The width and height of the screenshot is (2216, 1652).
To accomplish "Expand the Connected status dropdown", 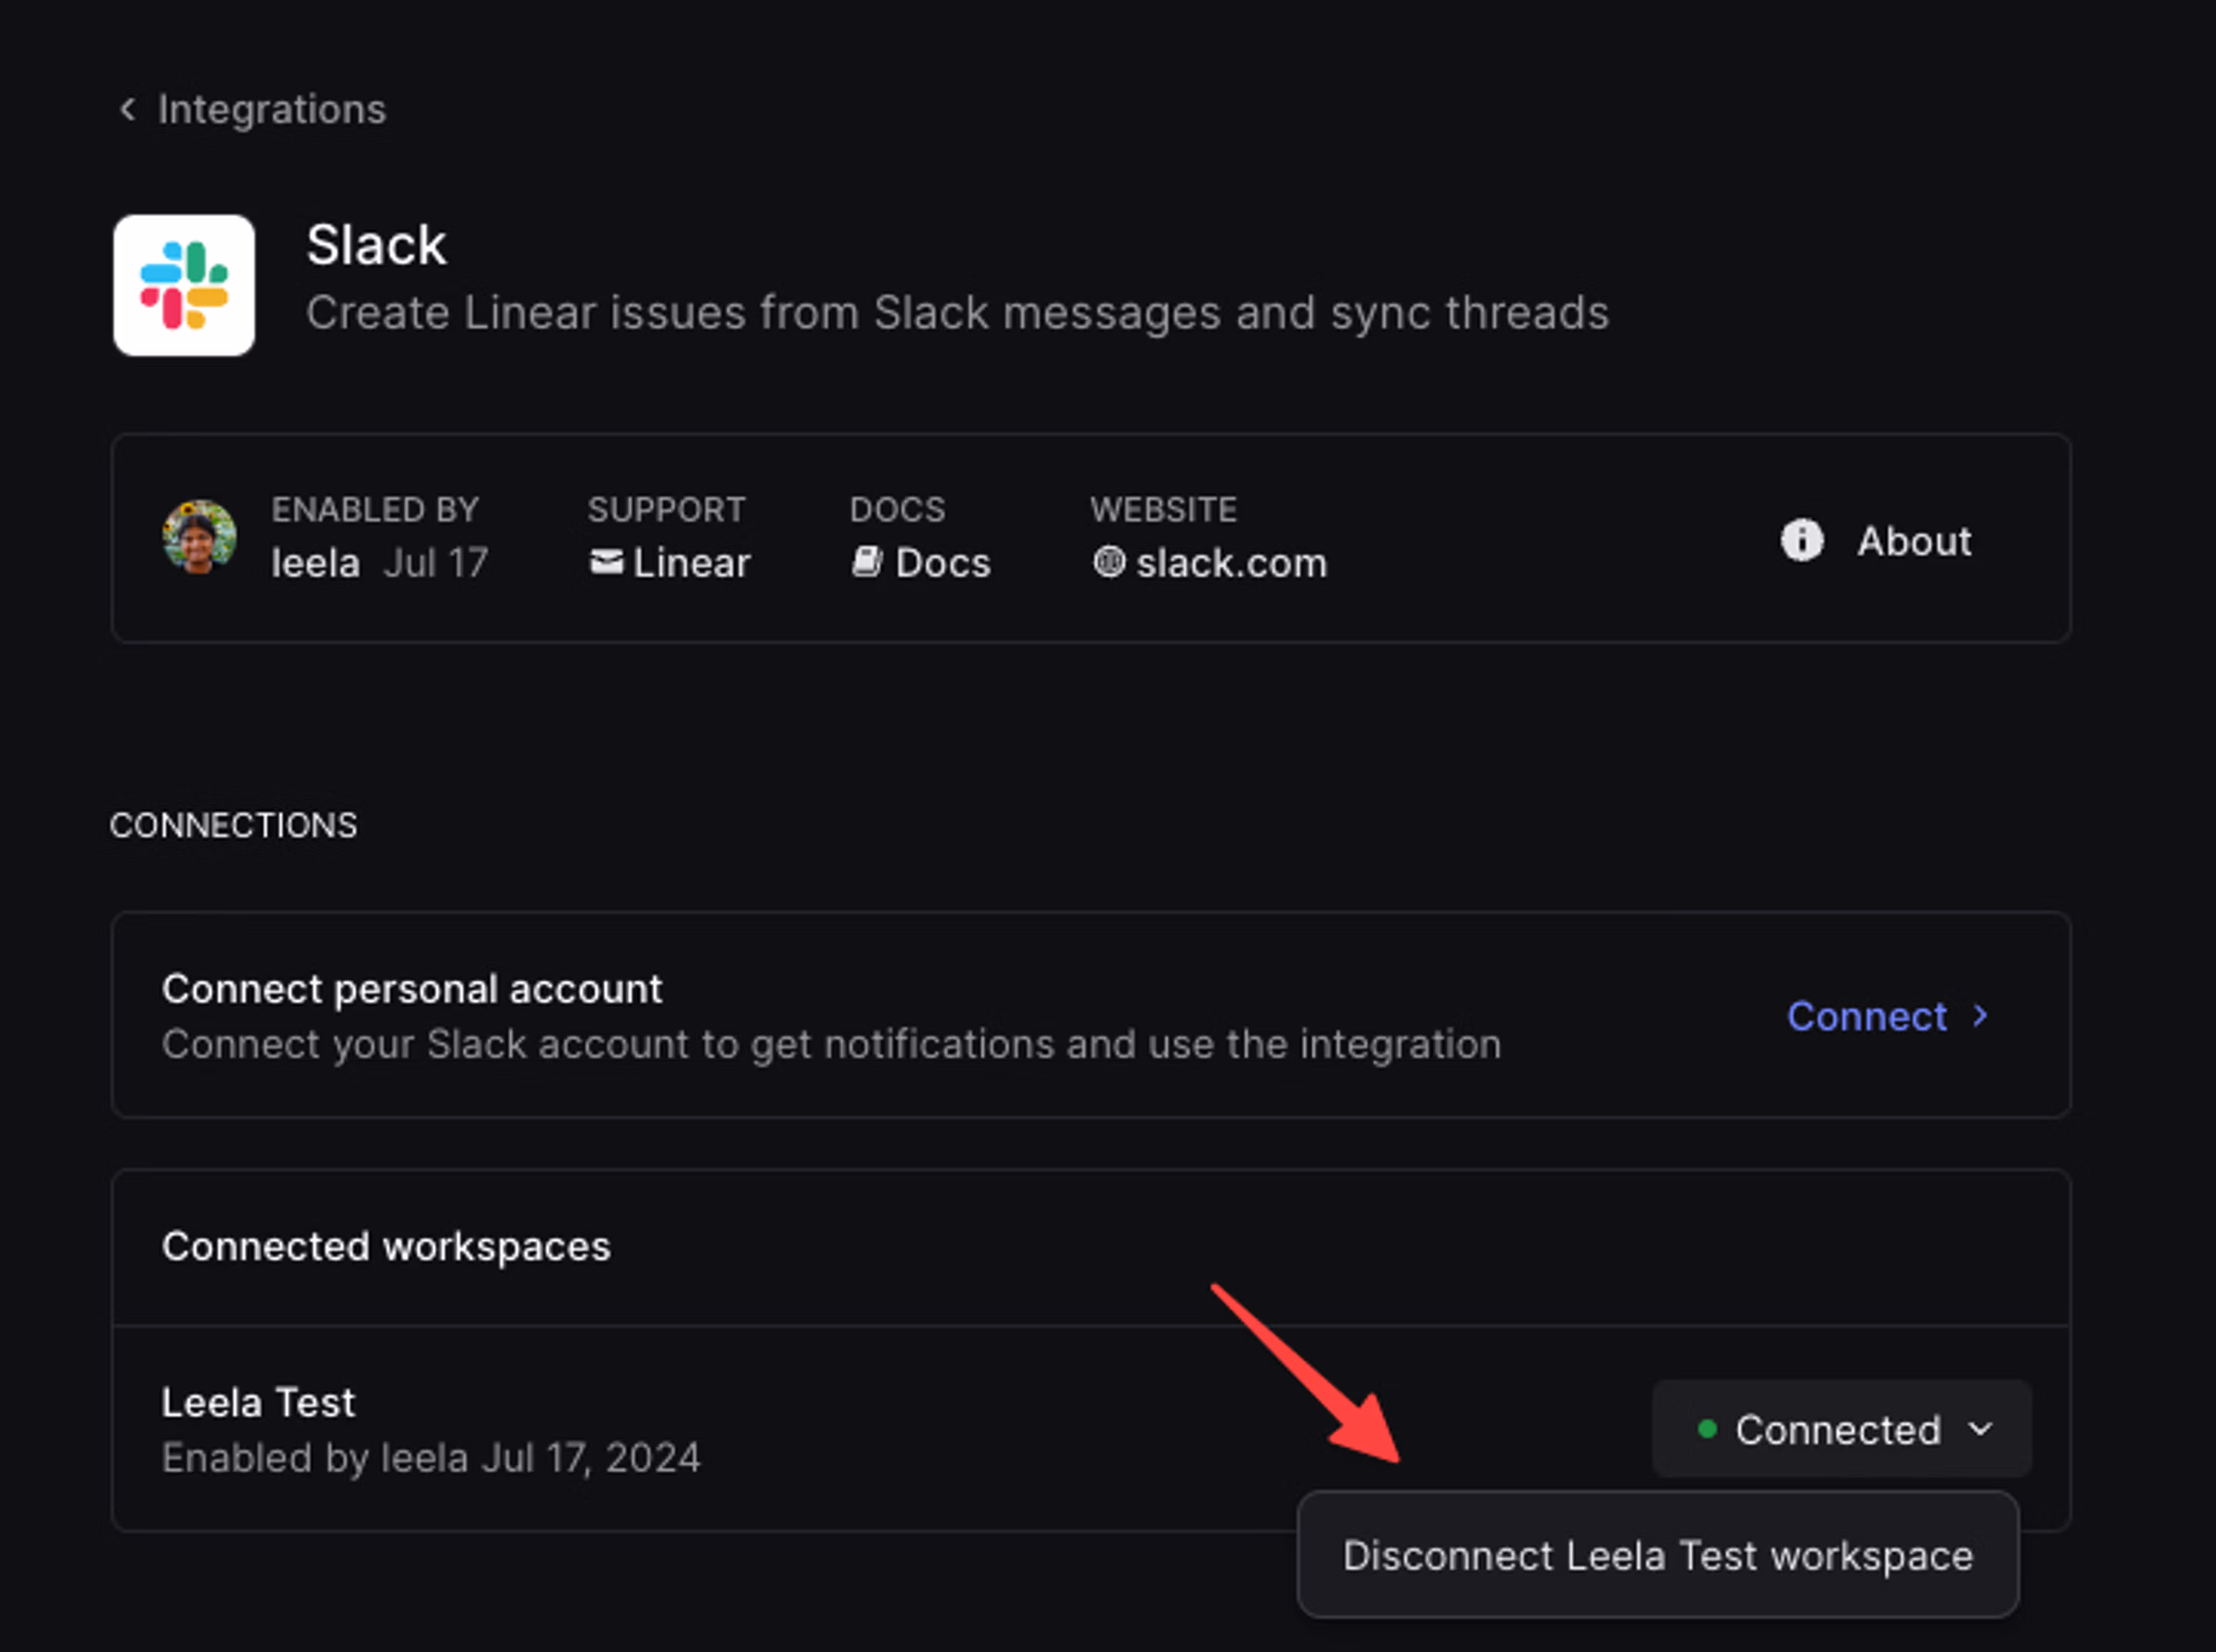I will click(1841, 1429).
